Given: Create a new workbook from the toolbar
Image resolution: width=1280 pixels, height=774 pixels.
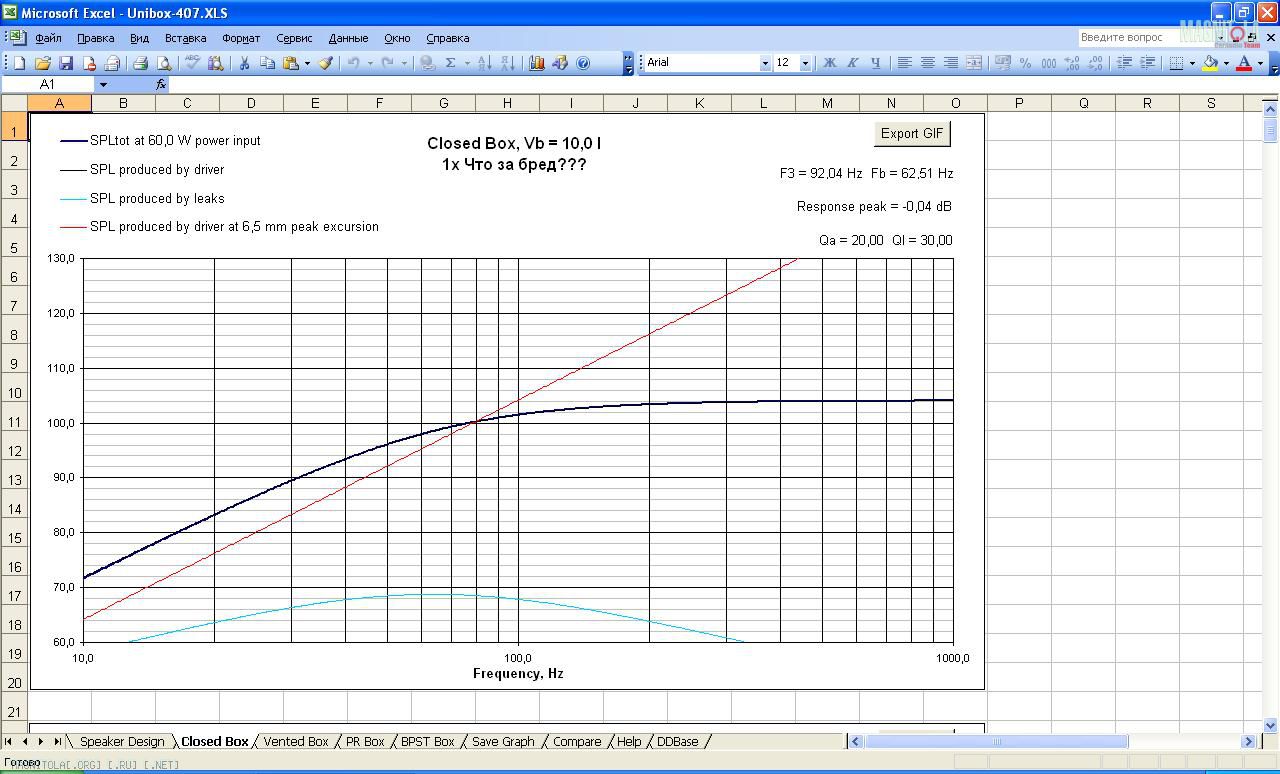Looking at the screenshot, I should (19, 63).
